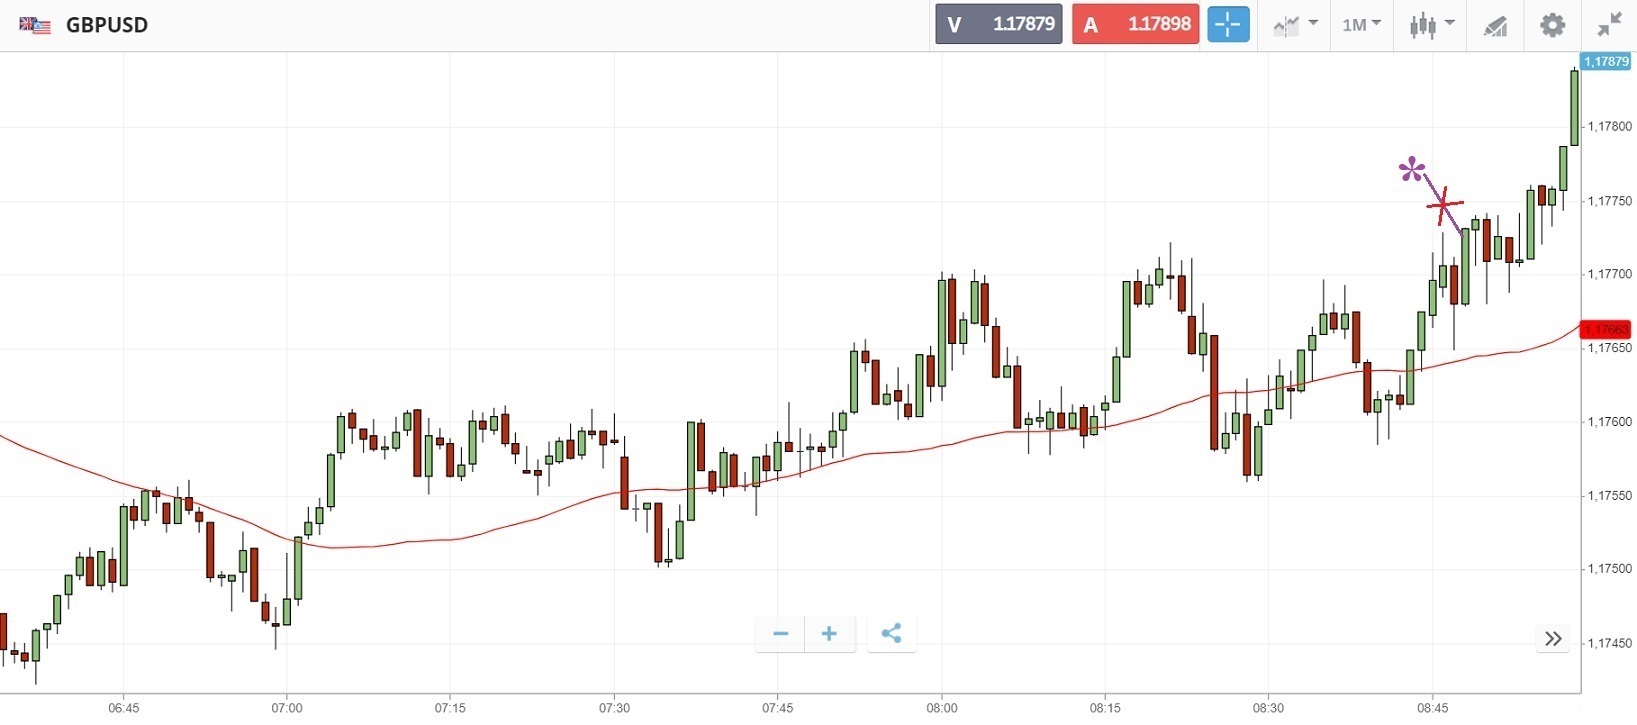Click the purple asterisk annotation
The width and height of the screenshot is (1637, 725).
(1411, 170)
